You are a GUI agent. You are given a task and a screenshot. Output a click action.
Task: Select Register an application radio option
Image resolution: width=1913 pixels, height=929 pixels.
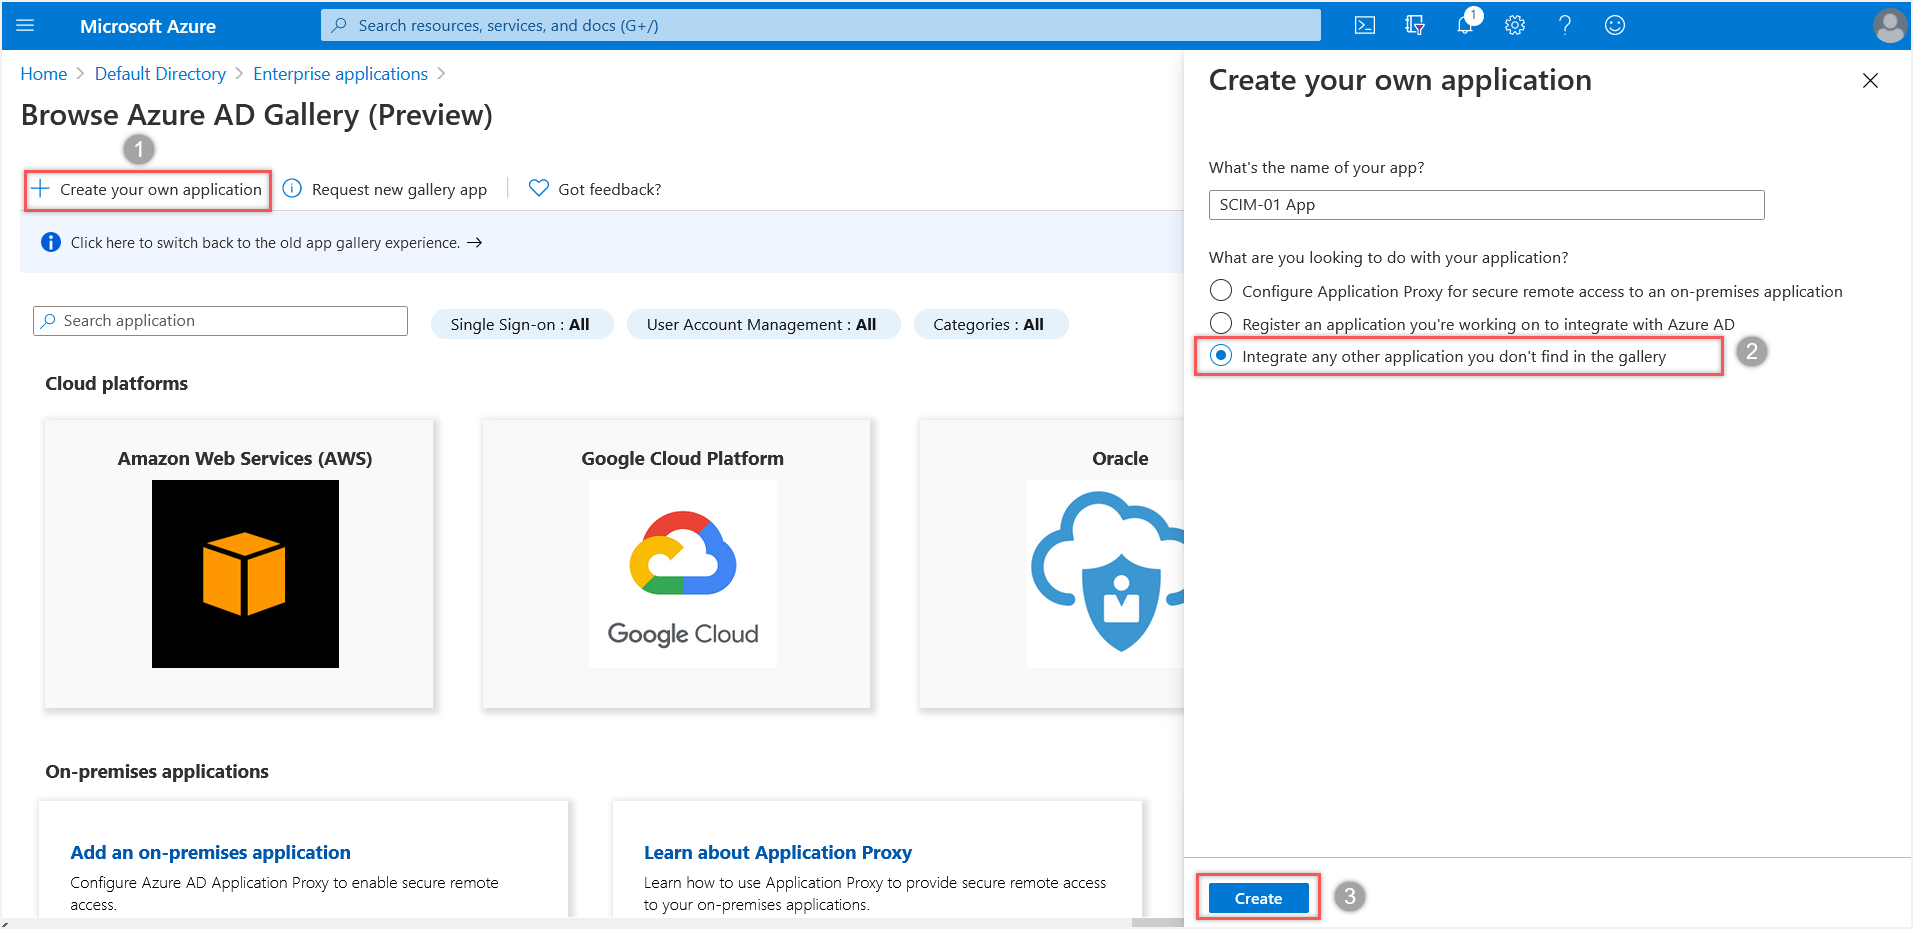1221,324
